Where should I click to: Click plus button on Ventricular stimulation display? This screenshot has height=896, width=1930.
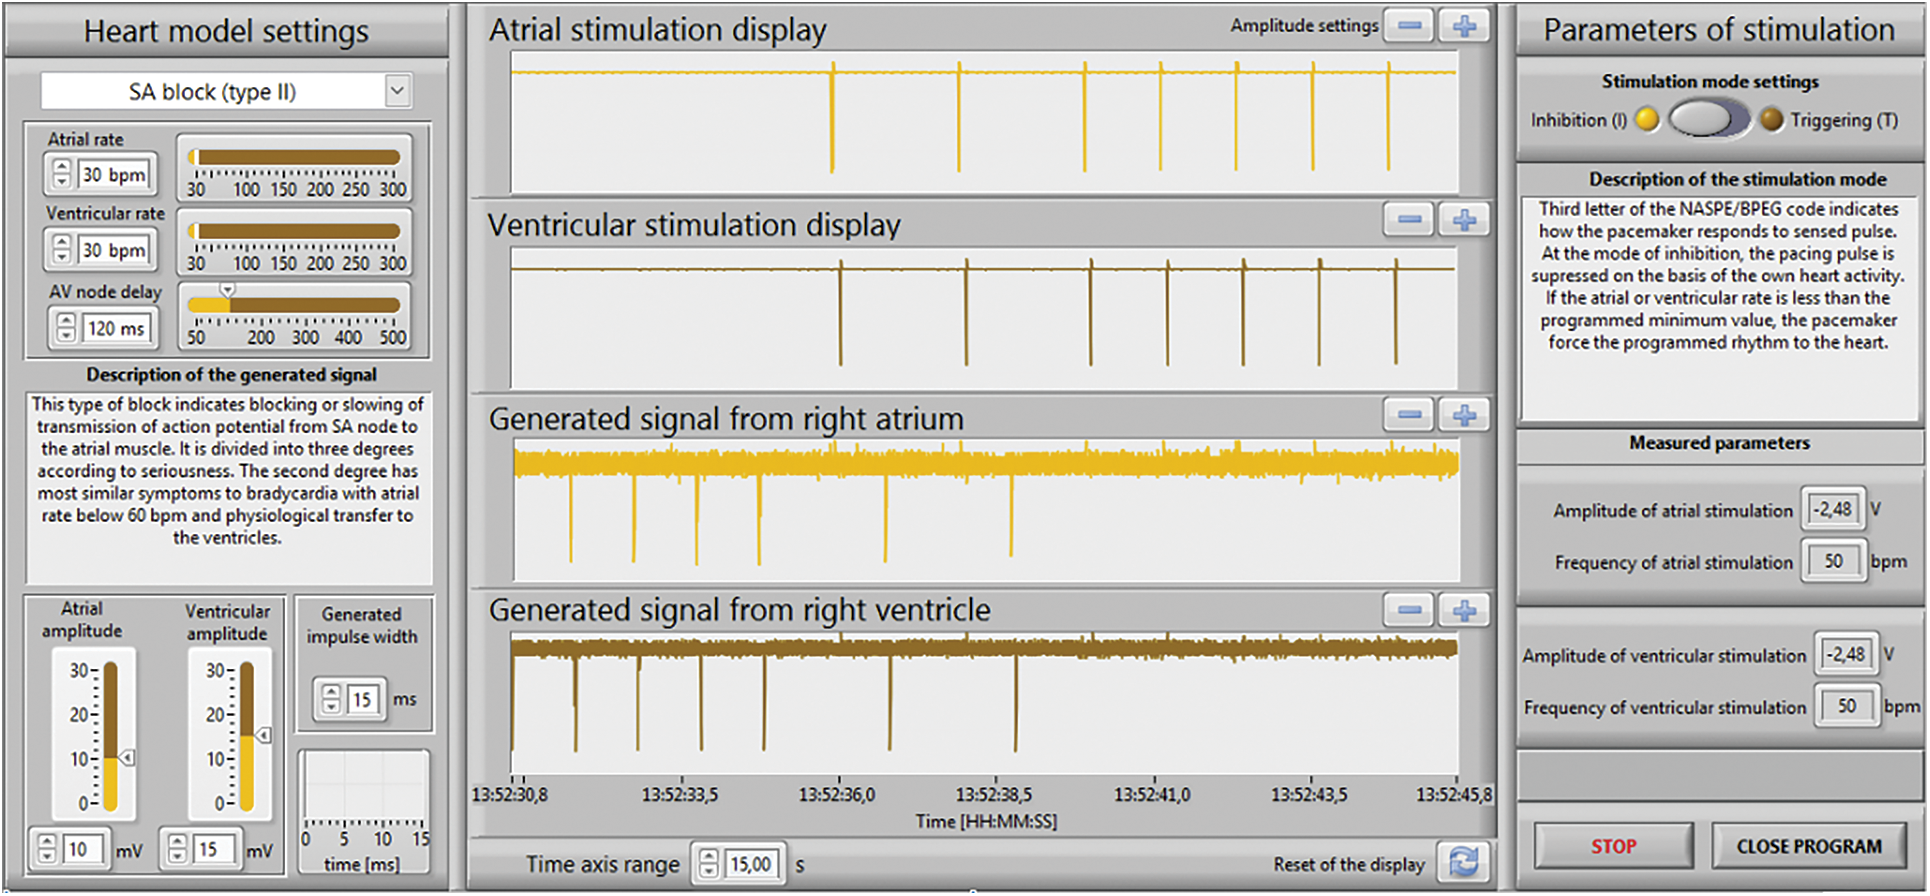tap(1464, 220)
